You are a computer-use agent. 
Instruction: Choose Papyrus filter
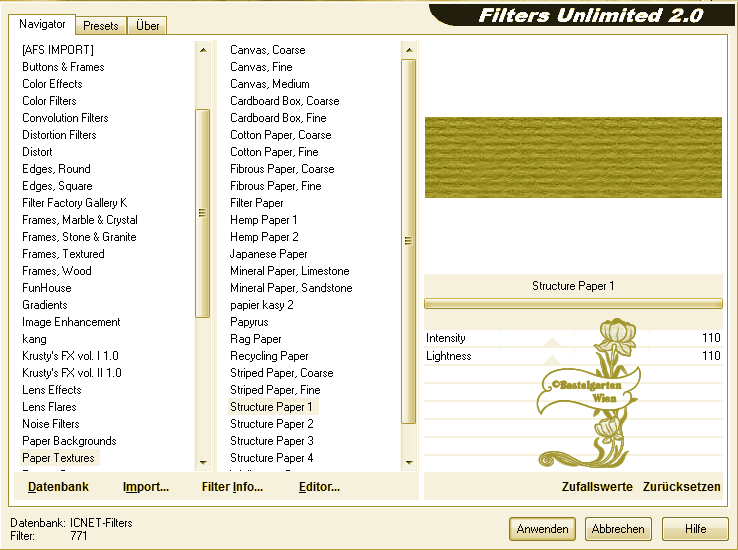249,322
